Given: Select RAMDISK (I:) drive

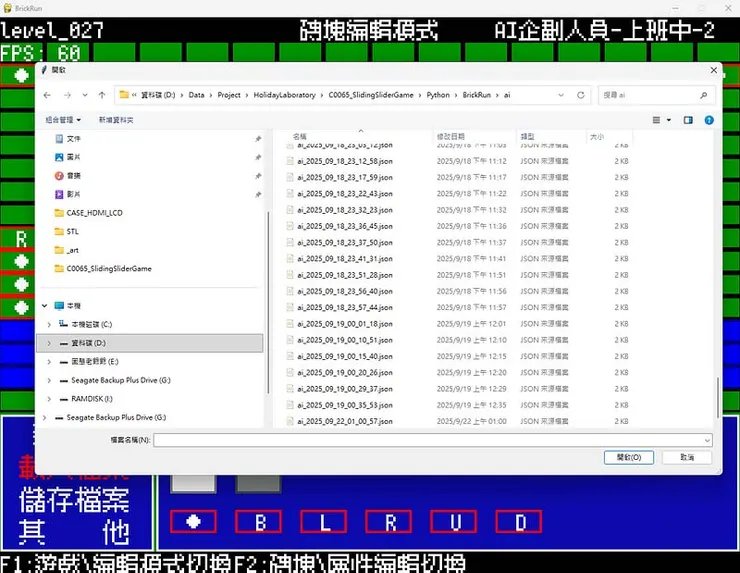Looking at the screenshot, I should pyautogui.click(x=92, y=399).
